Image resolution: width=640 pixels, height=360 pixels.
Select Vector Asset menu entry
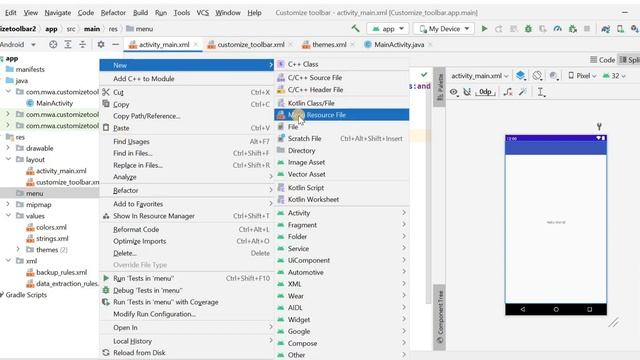pos(342,174)
